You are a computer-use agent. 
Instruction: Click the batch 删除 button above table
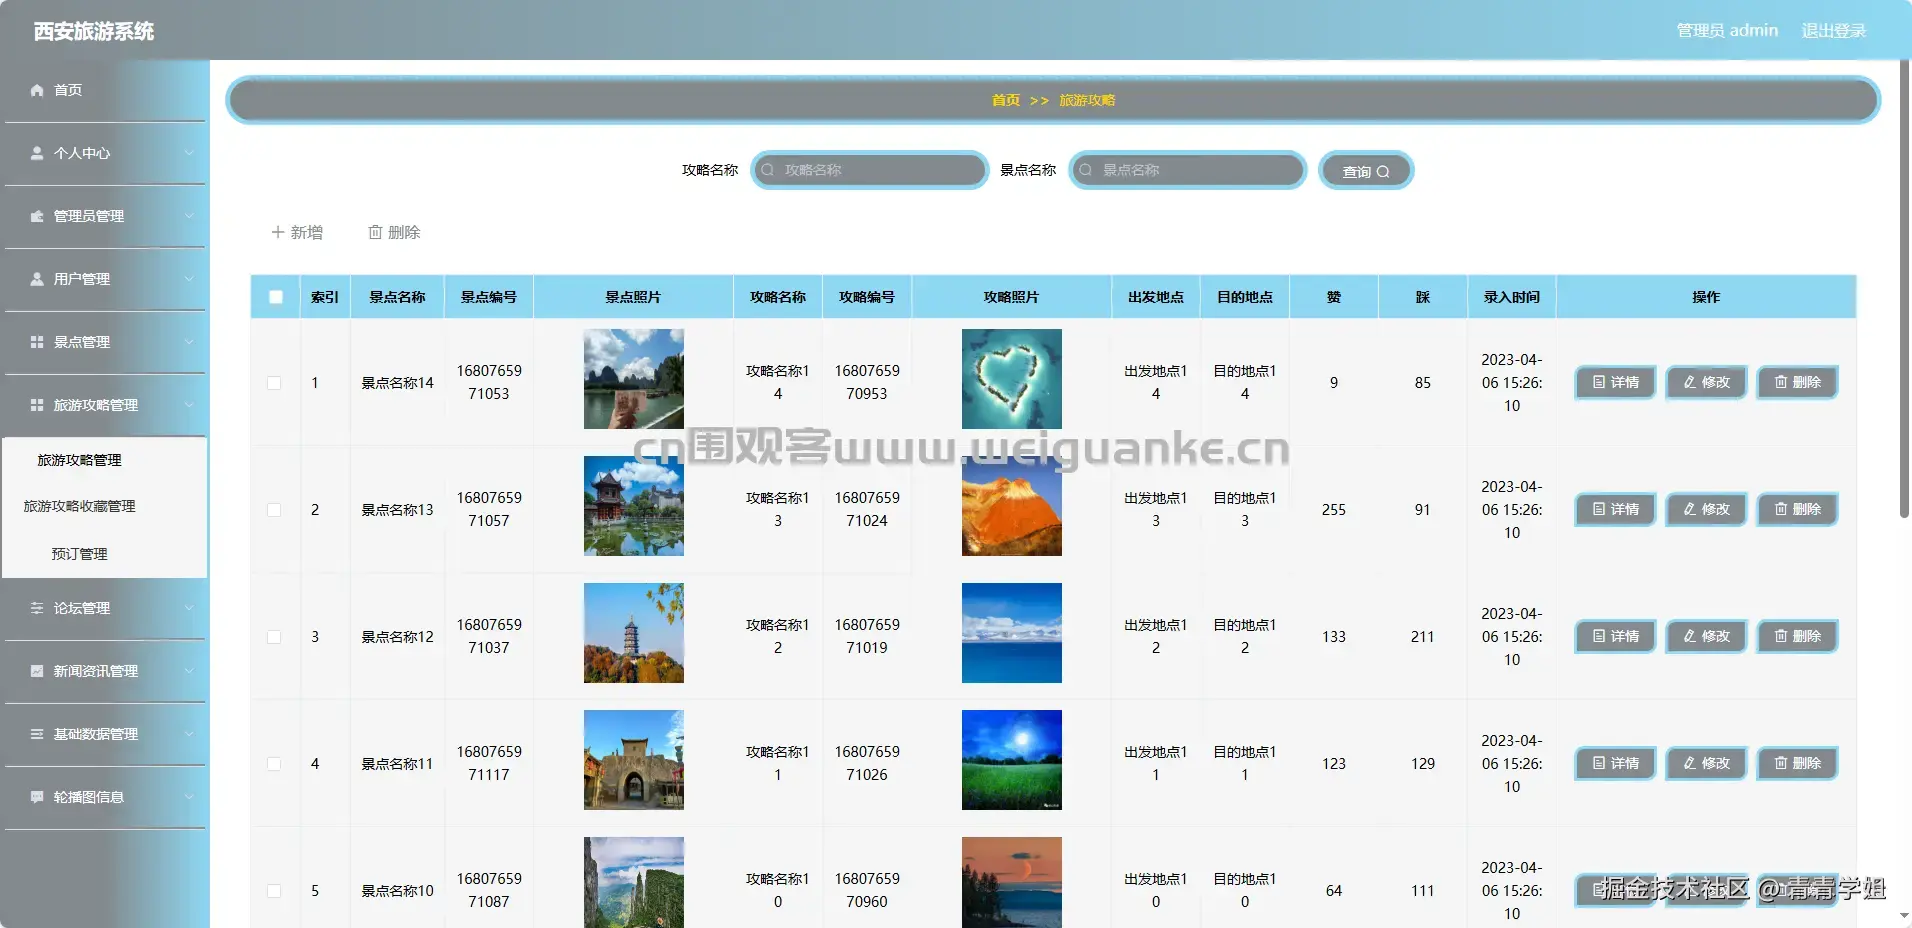tap(394, 232)
